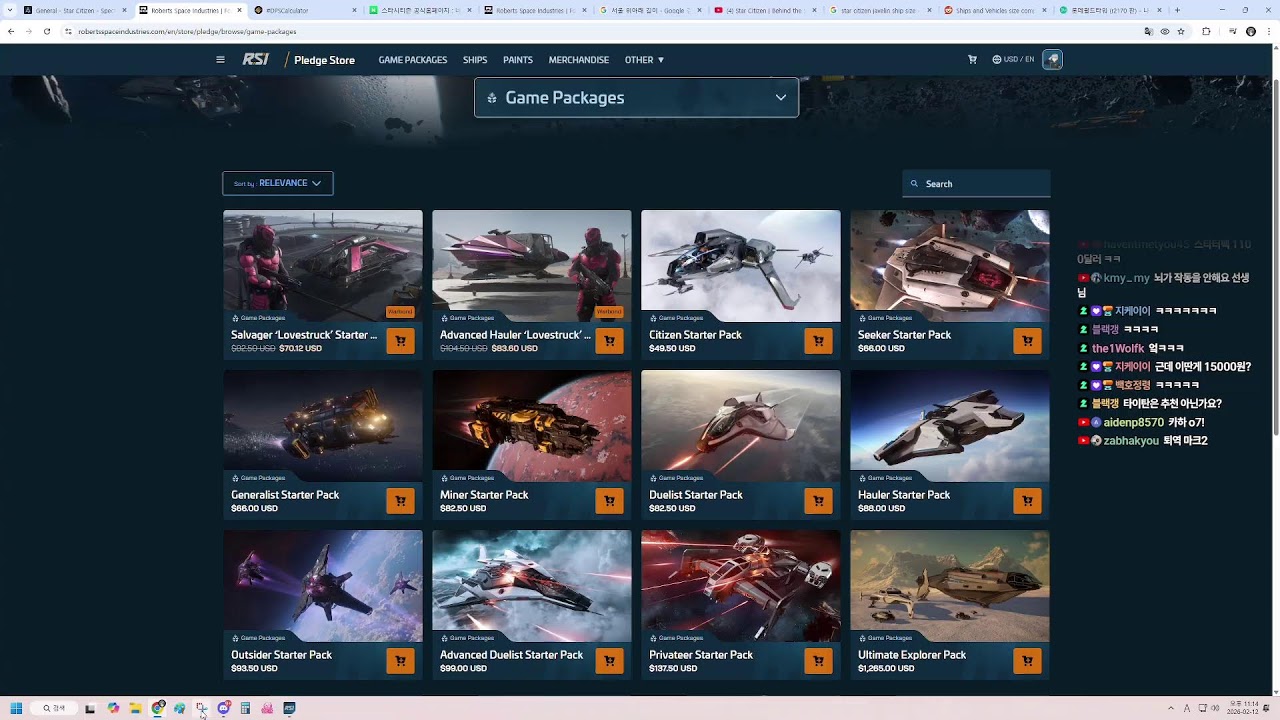Expand the Game Packages category dropdown
Screen dimensions: 1280x720
click(636, 97)
